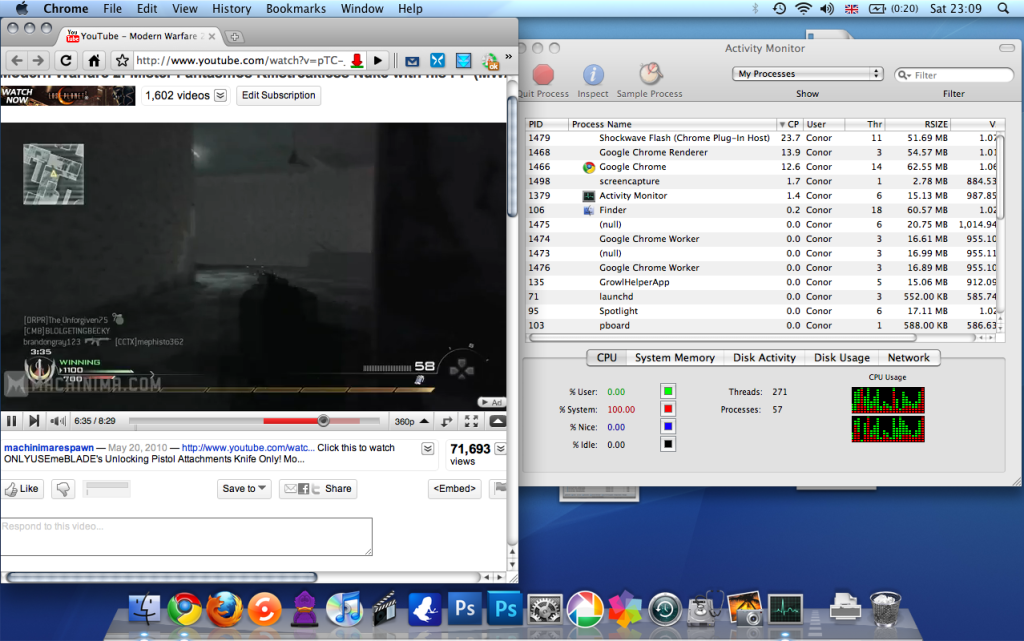Click the Wi-Fi menu bar icon
Viewport: 1024px width, 641px height.
point(803,8)
